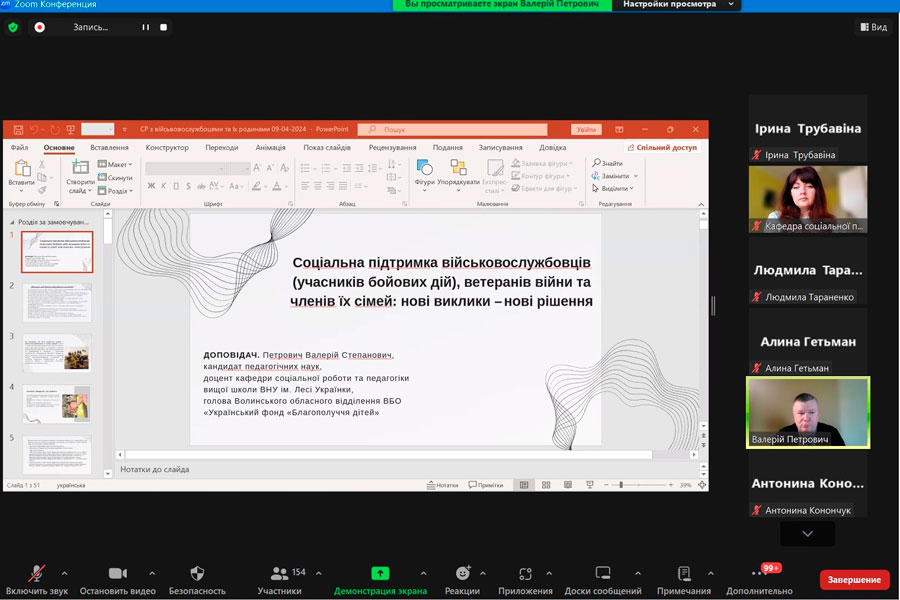Pause the recording in progress

(145, 27)
